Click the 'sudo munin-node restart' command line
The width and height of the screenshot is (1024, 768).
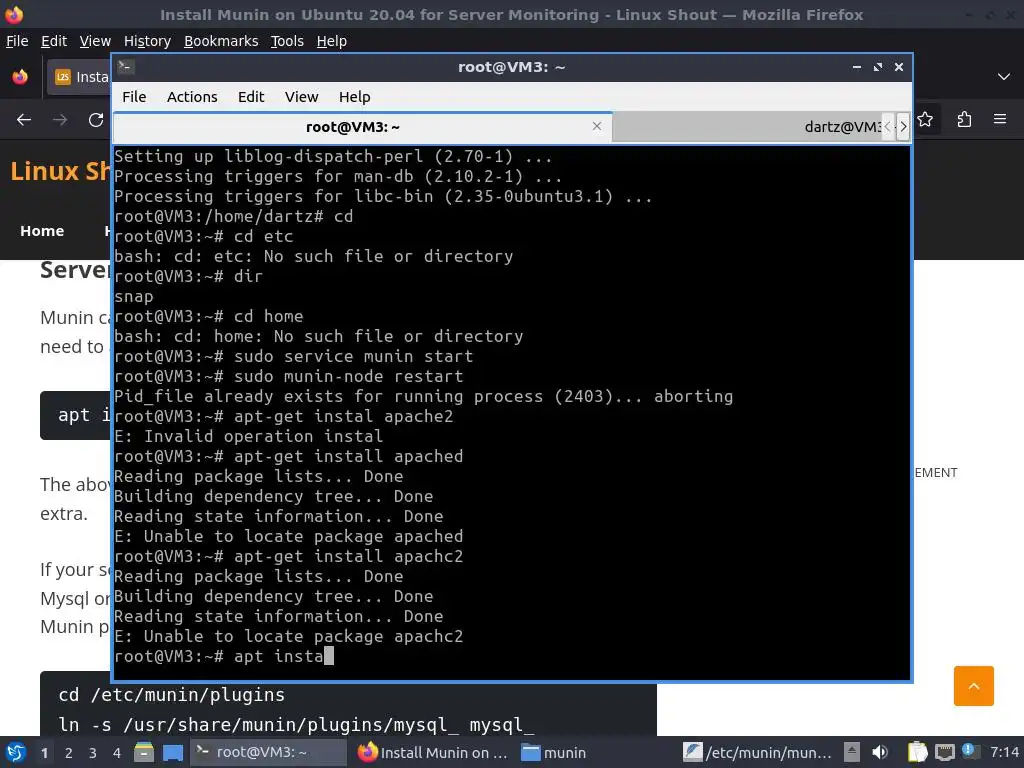289,376
